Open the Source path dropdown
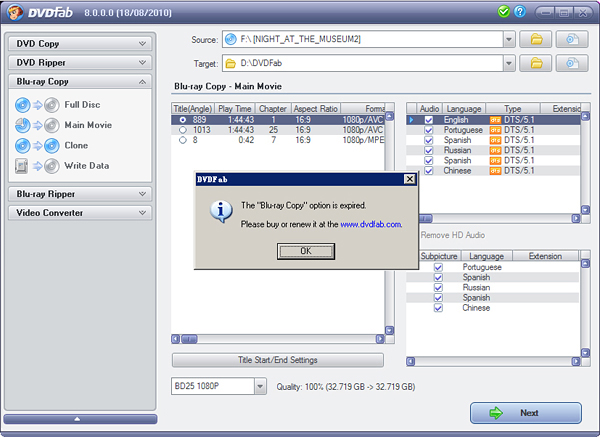The height and width of the screenshot is (437, 600). tap(509, 39)
